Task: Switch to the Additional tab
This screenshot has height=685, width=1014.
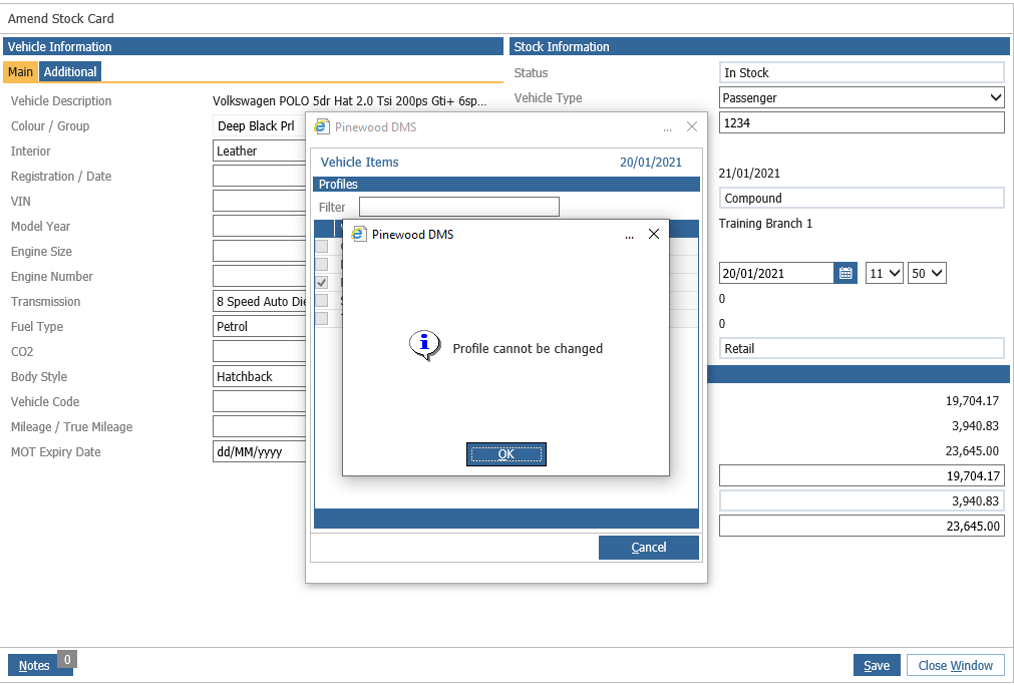Action: pyautogui.click(x=70, y=72)
